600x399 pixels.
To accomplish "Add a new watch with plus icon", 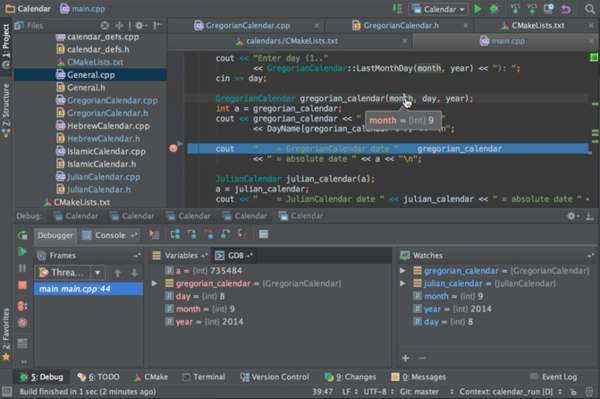I will click(406, 358).
